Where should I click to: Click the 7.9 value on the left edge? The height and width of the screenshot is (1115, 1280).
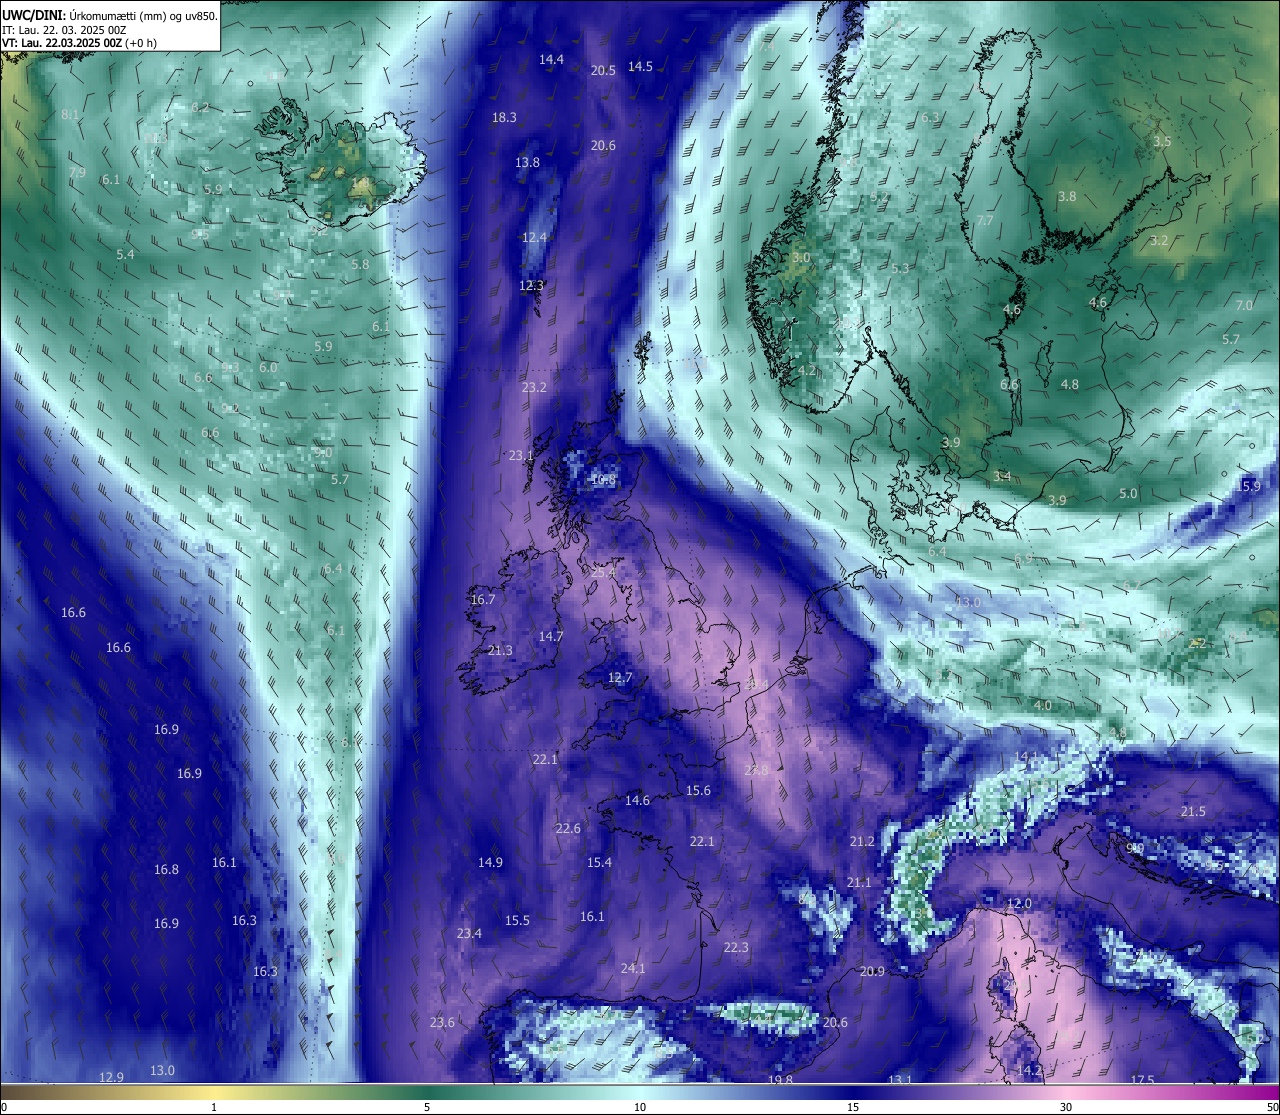[x=77, y=173]
